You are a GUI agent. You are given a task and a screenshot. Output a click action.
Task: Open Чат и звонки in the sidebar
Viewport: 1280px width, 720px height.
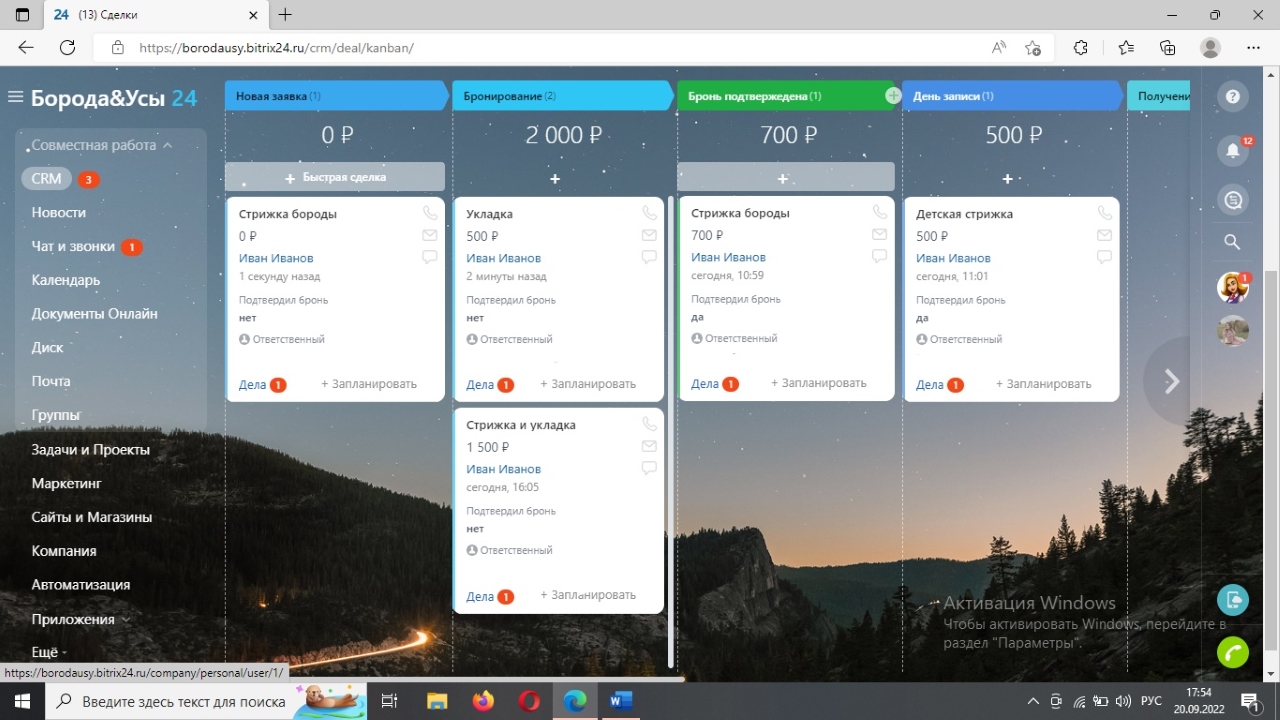point(73,246)
